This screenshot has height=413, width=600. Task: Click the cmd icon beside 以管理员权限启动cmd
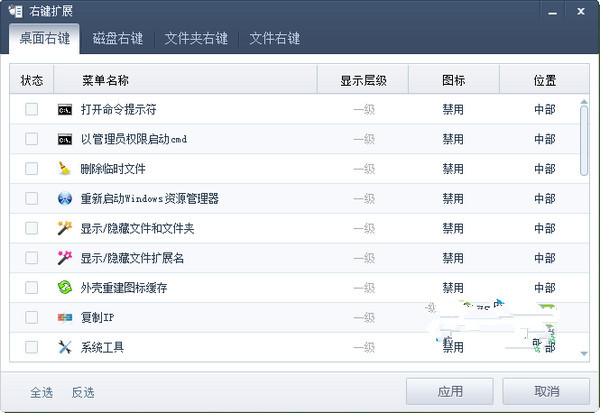tap(65, 139)
